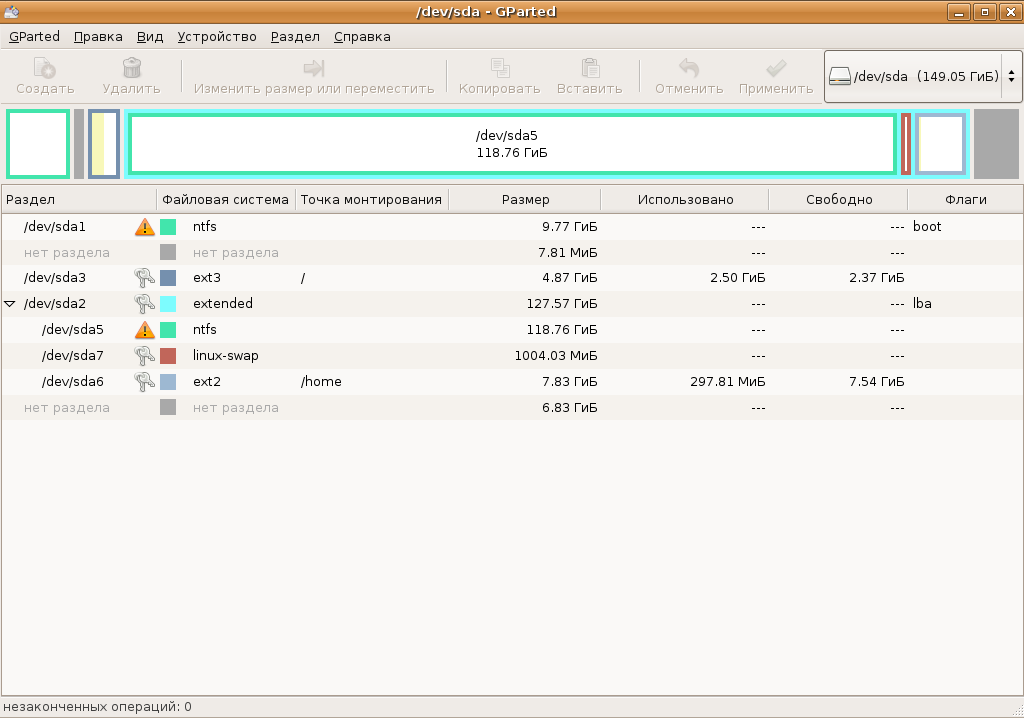Open the Справка menu

click(362, 37)
